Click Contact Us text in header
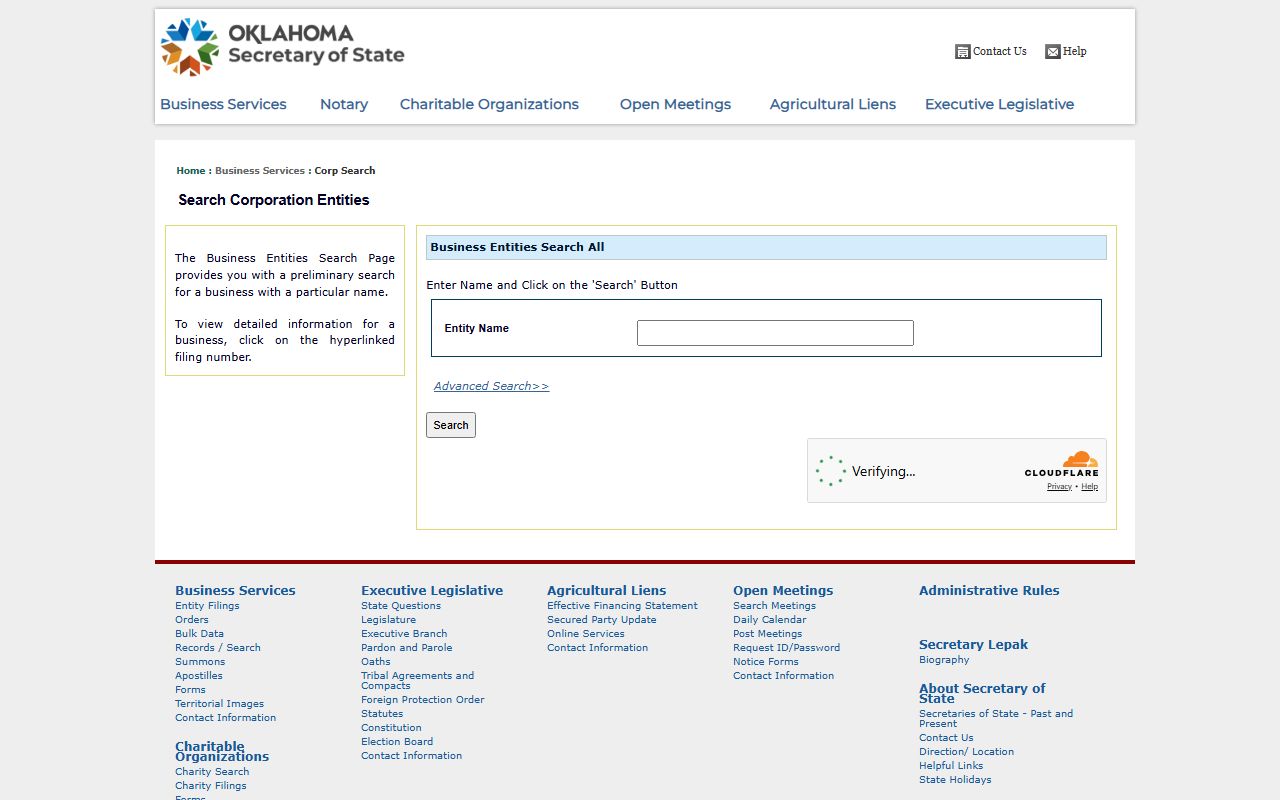Image resolution: width=1280 pixels, height=800 pixels. (1000, 51)
